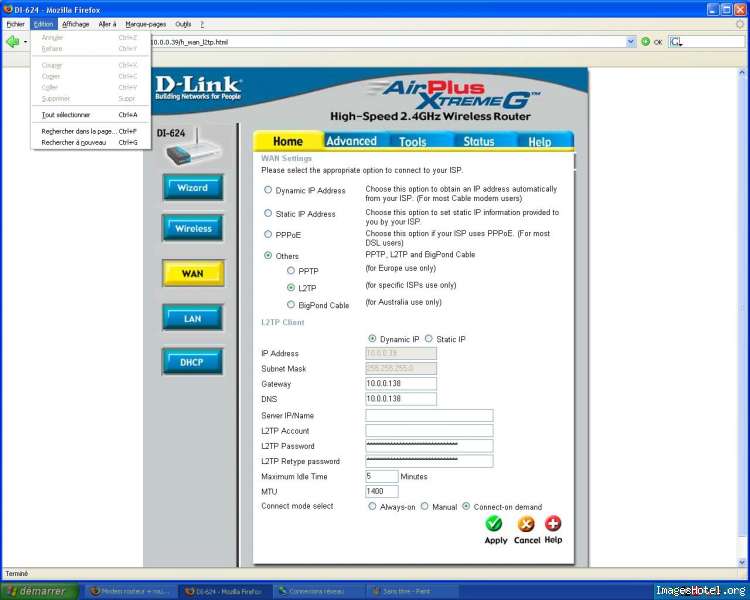
Task: Click the URL address bar
Action: coord(387,42)
